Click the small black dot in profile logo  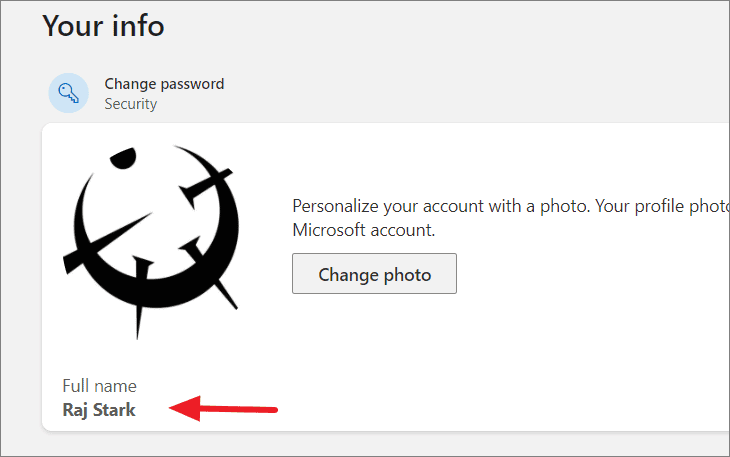click(123, 158)
